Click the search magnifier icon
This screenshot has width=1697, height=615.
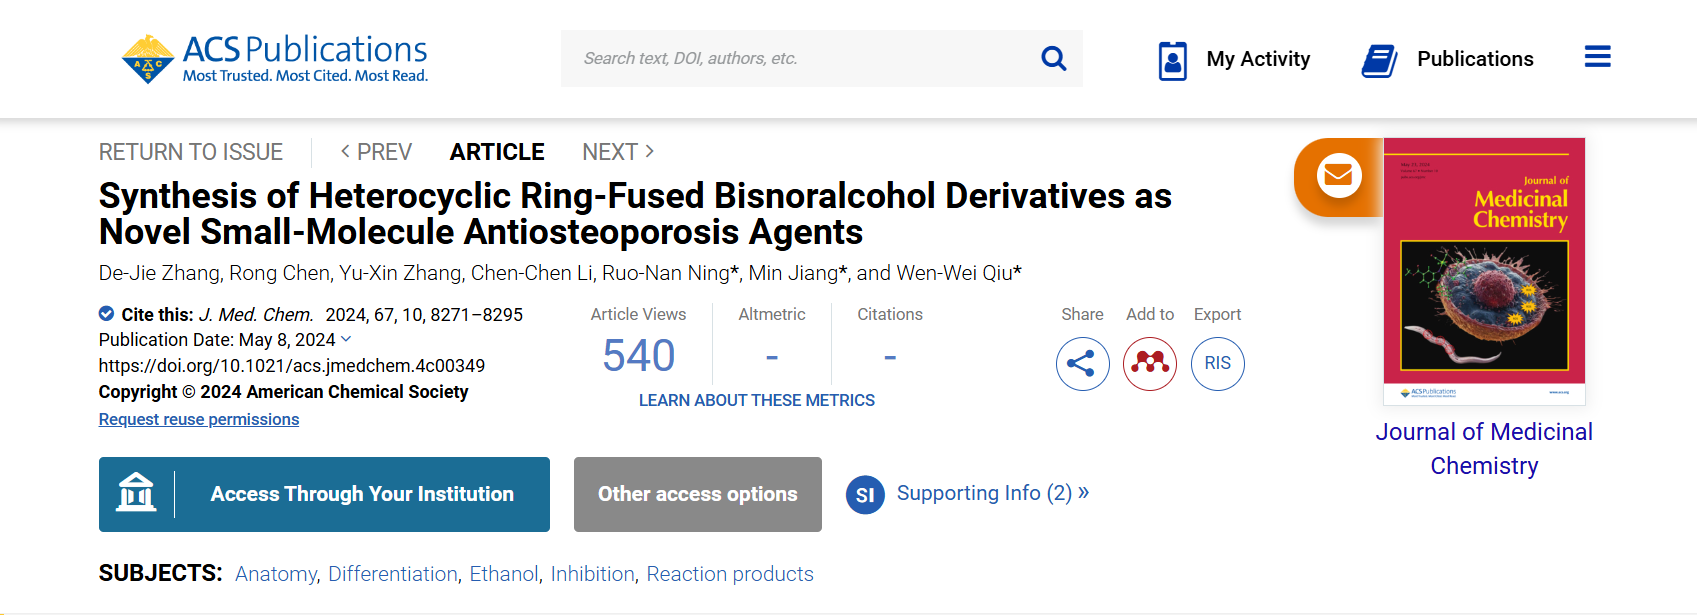point(1053,59)
